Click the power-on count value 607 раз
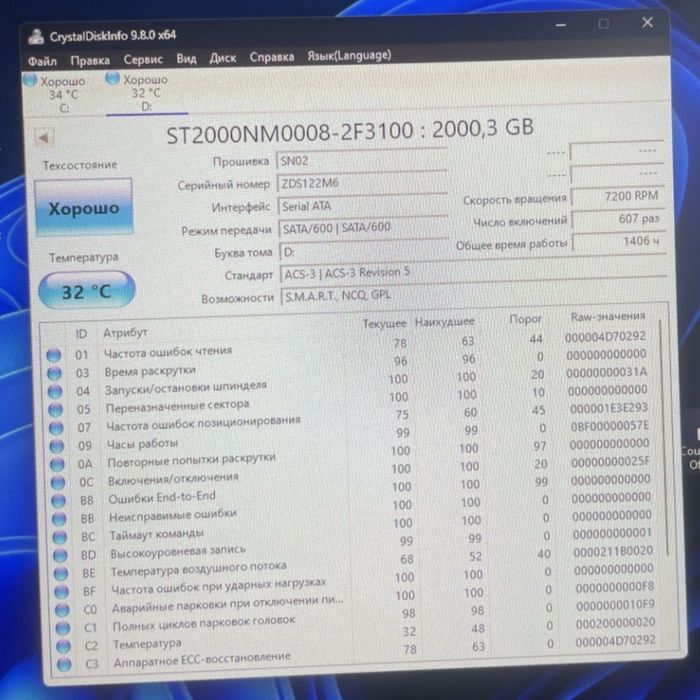This screenshot has height=700, width=700. (618, 219)
